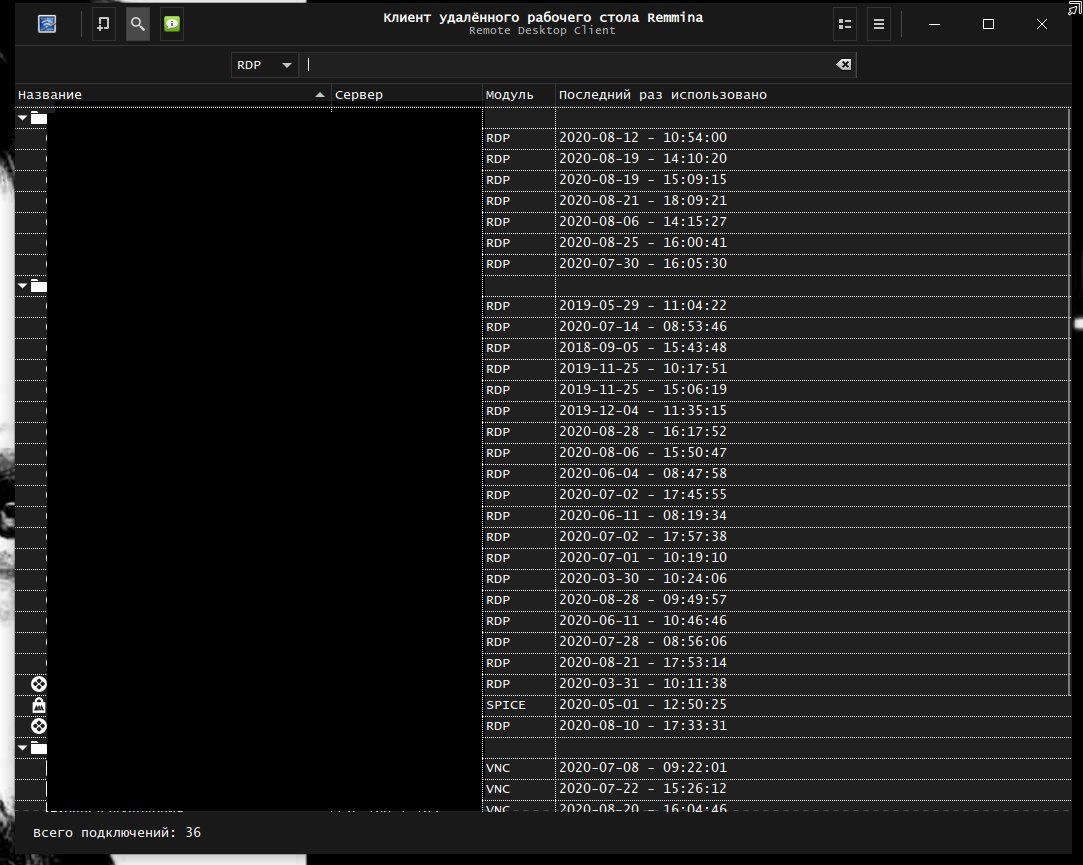Select the row dated 2020-08-10 - 17:33:31

543,726
